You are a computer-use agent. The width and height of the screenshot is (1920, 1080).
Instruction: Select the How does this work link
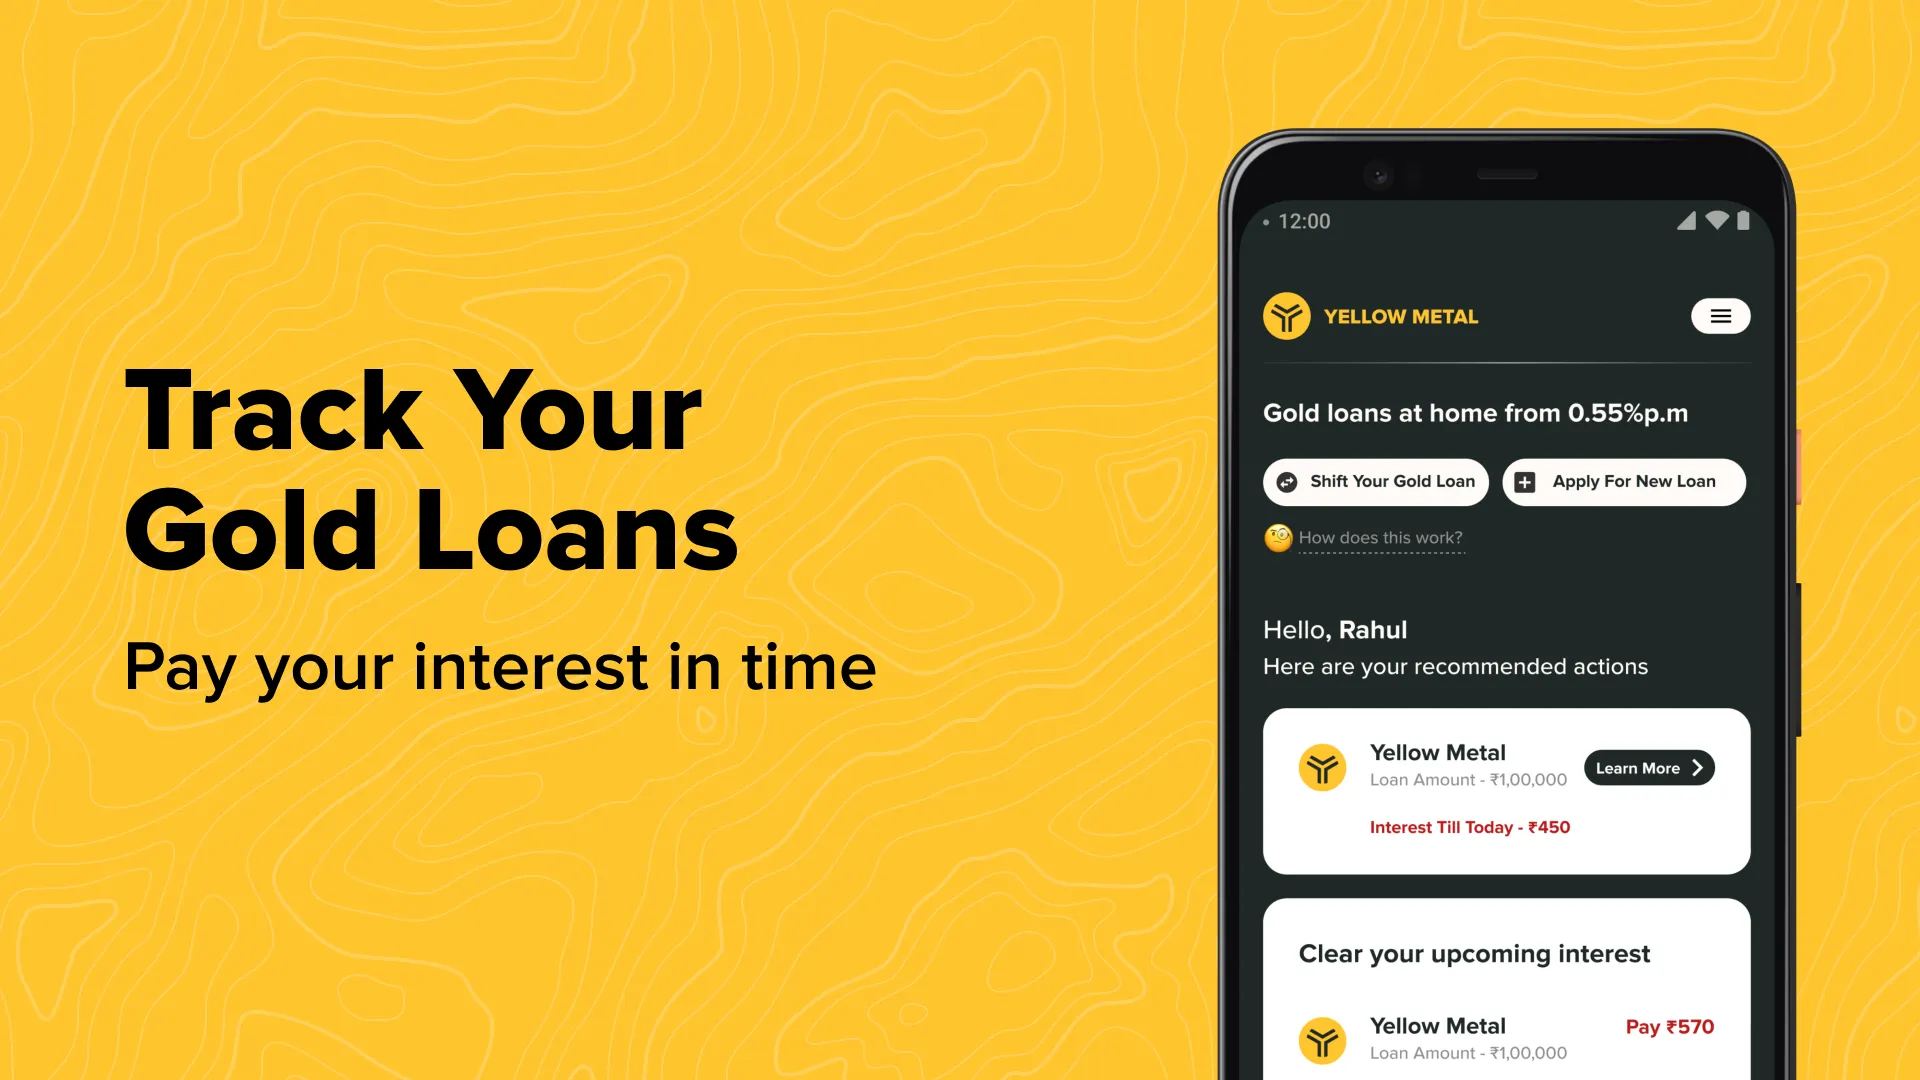pos(1379,537)
